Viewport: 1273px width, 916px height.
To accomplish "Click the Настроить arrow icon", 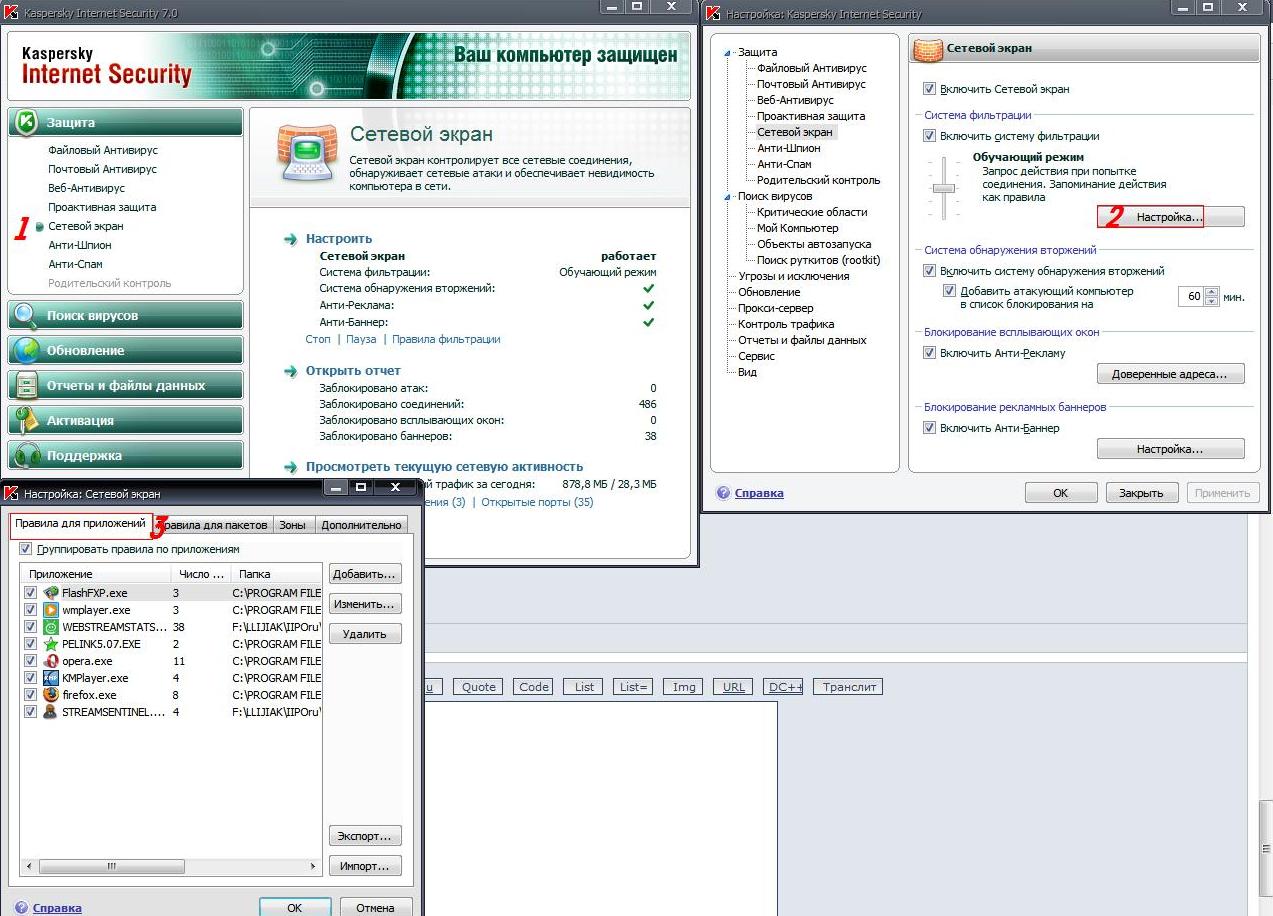I will tap(291, 239).
